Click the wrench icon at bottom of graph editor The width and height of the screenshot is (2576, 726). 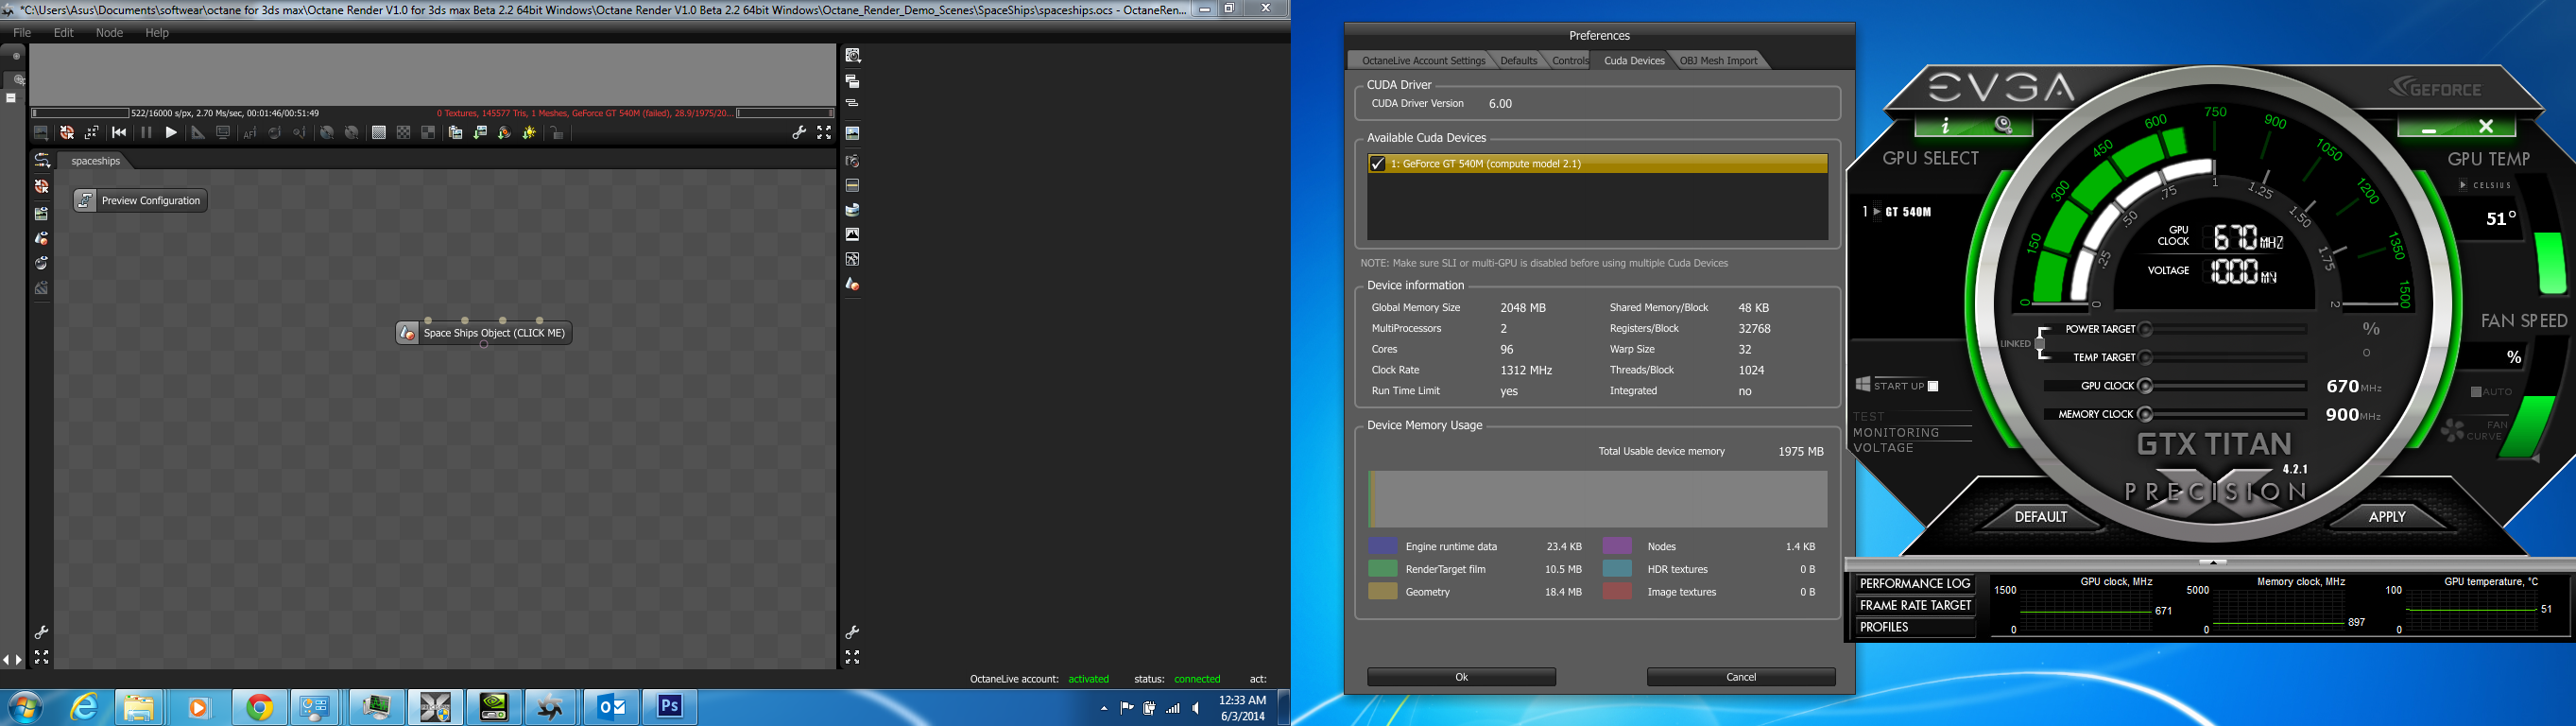pos(41,633)
